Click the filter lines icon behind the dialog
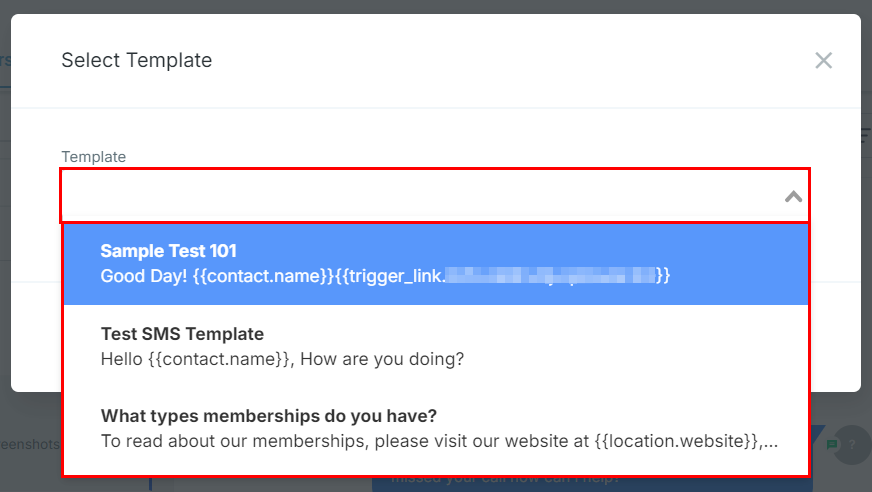This screenshot has height=492, width=872. coord(866,135)
